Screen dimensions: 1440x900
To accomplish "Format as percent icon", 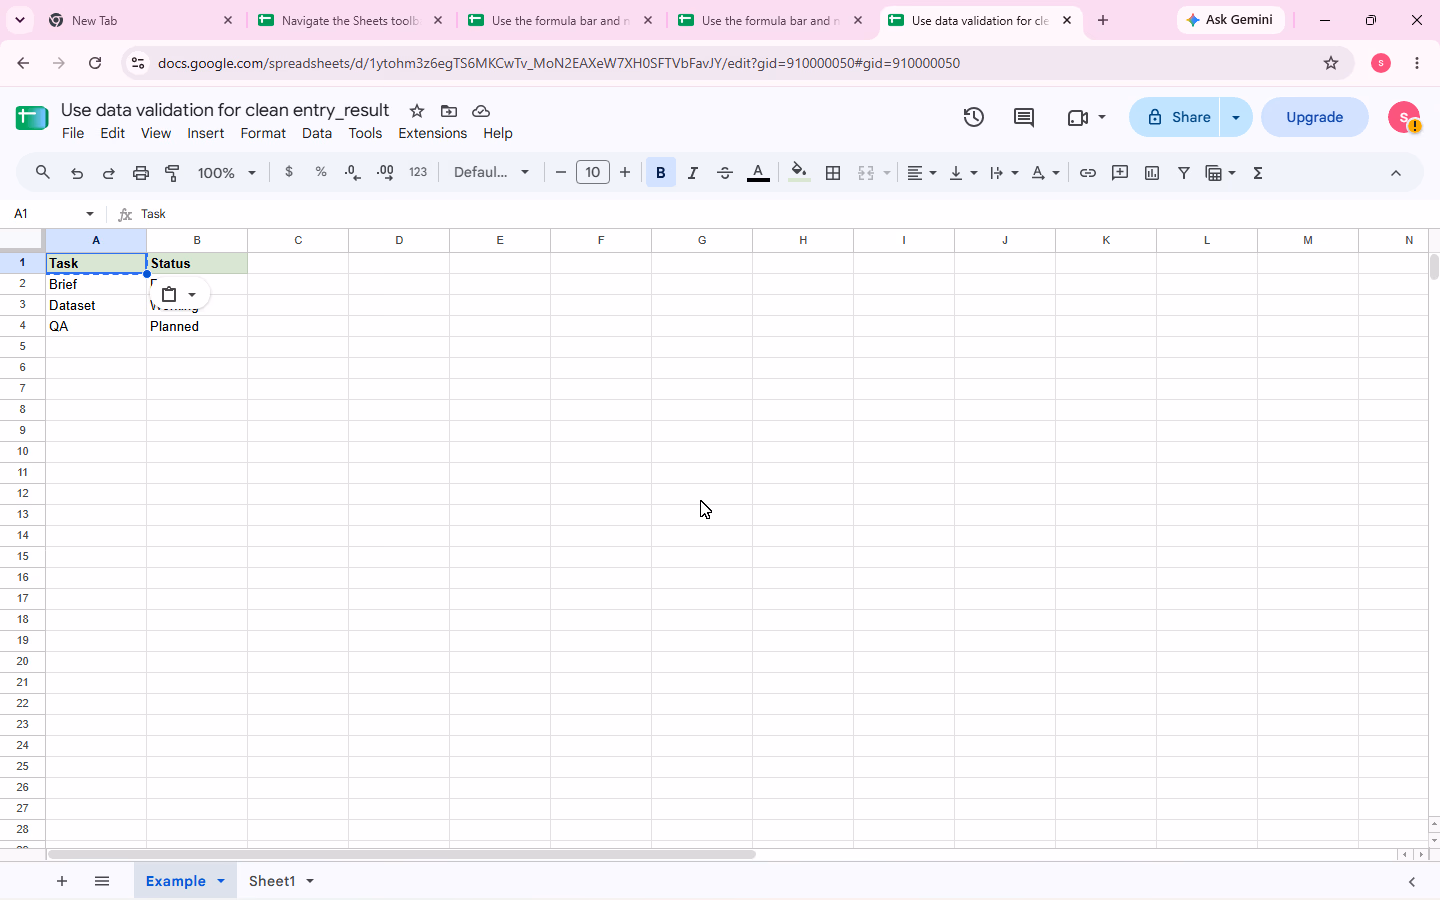I will click(321, 172).
